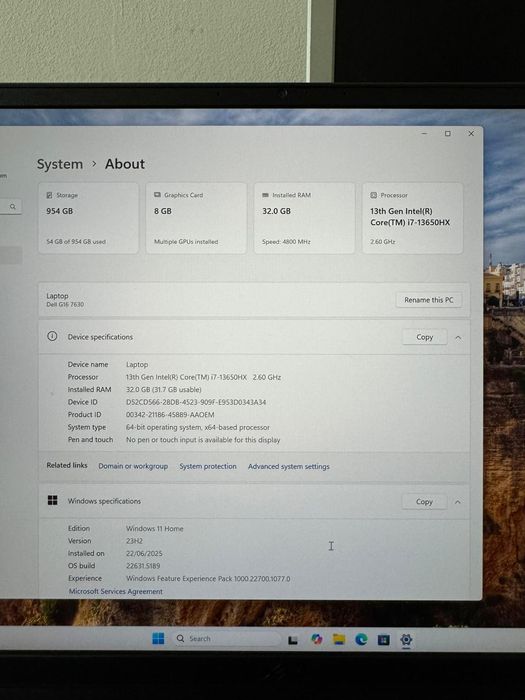Minimize the Settings window

pyautogui.click(x=424, y=133)
